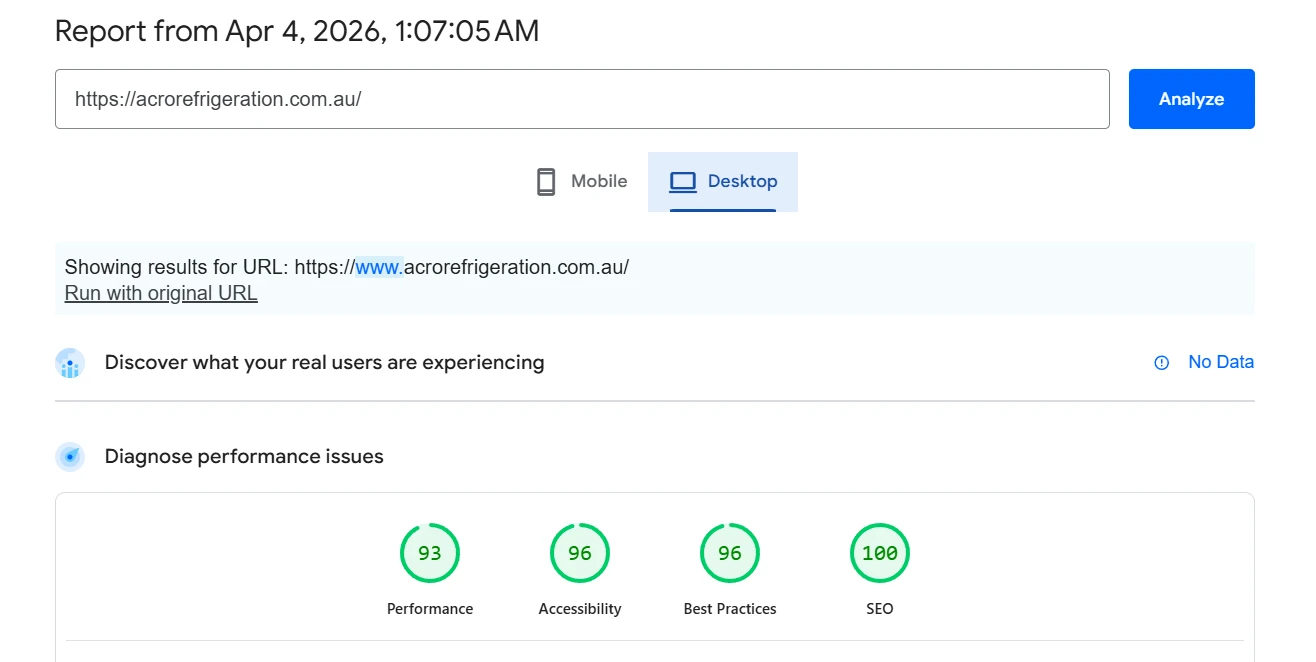Click the real users experience chart icon
This screenshot has width=1316, height=662.
coord(70,363)
